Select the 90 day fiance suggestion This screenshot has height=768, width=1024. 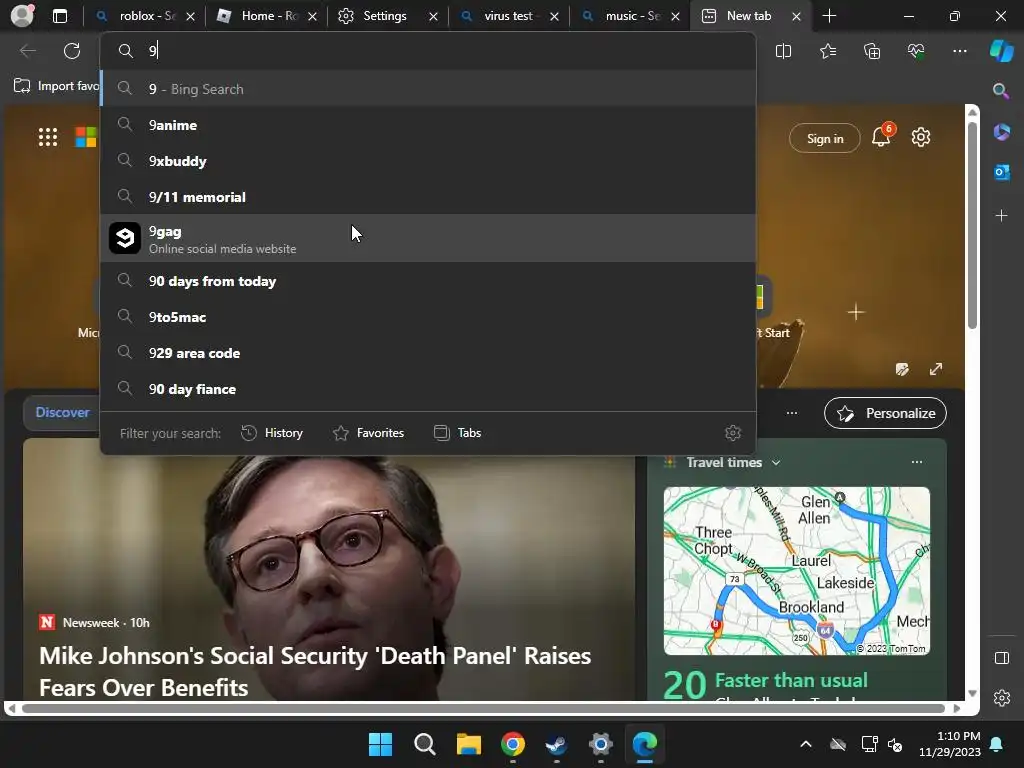[x=428, y=389]
